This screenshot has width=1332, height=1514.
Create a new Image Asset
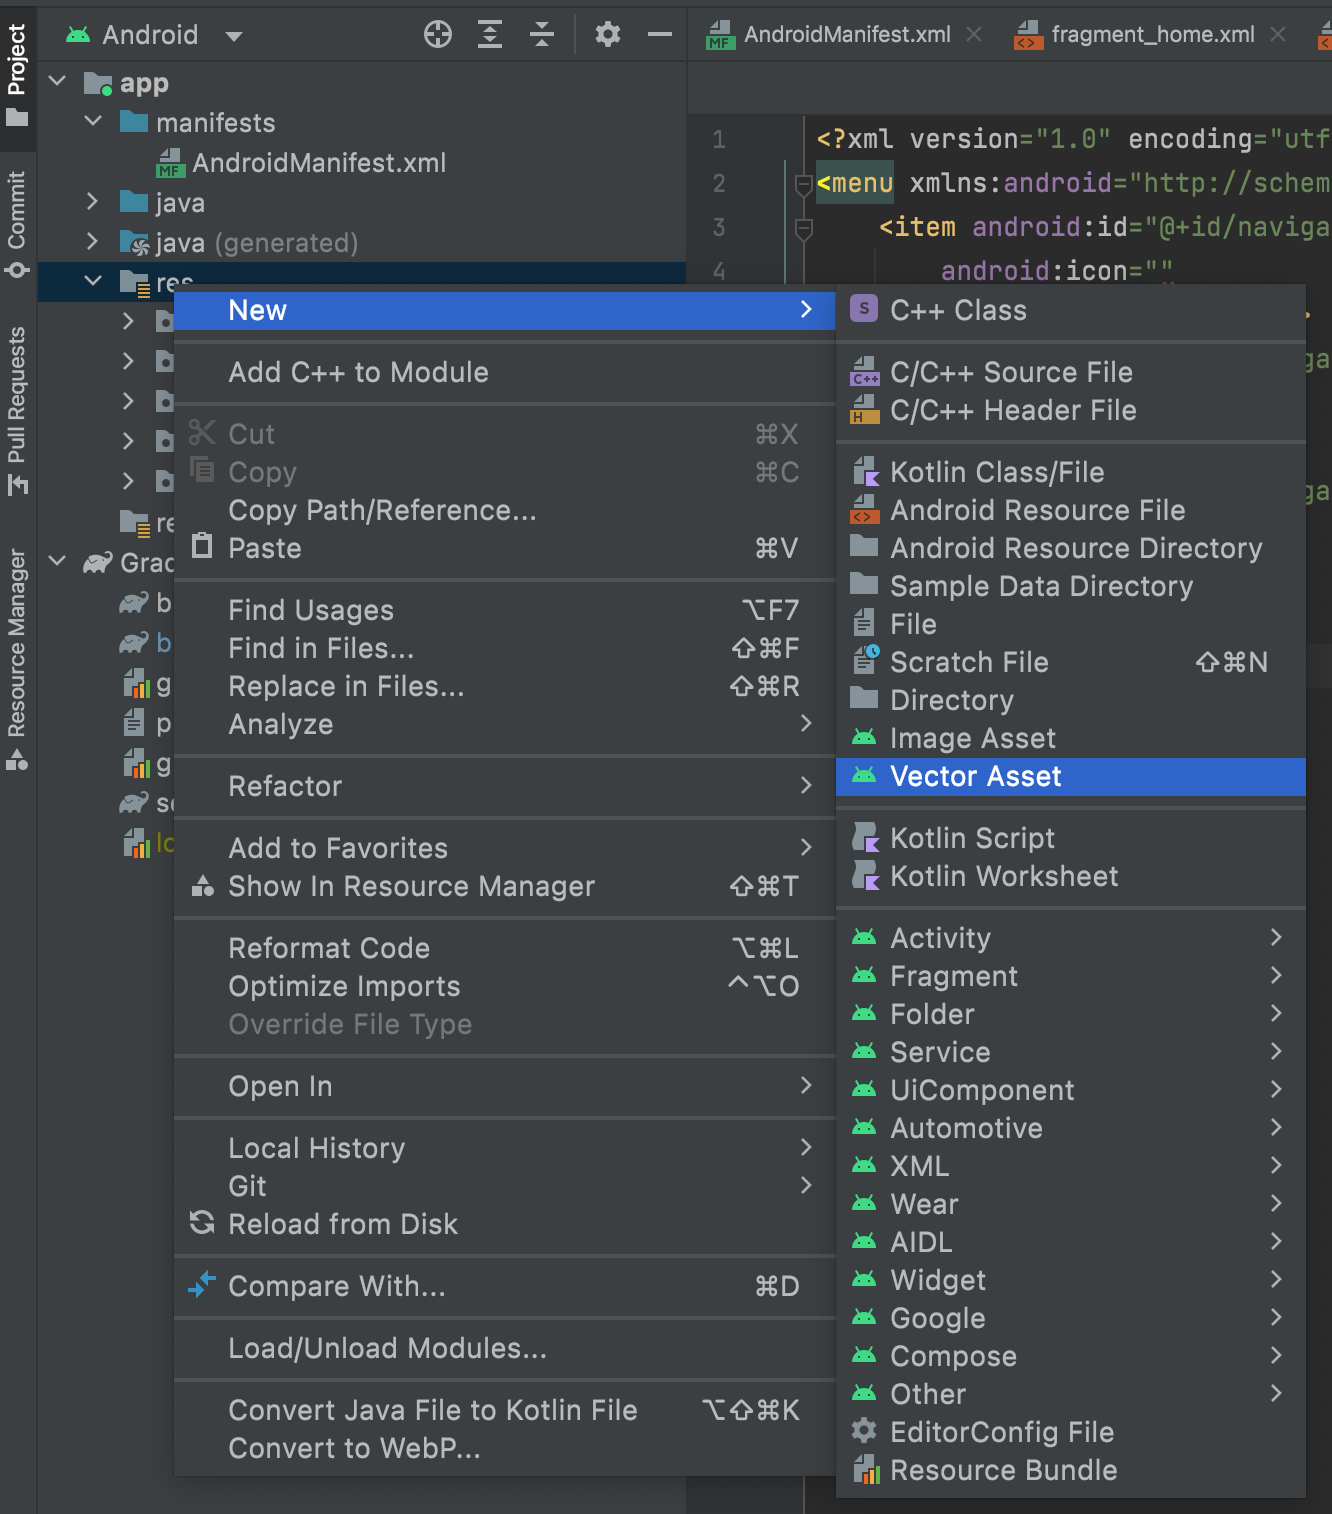(1071, 739)
